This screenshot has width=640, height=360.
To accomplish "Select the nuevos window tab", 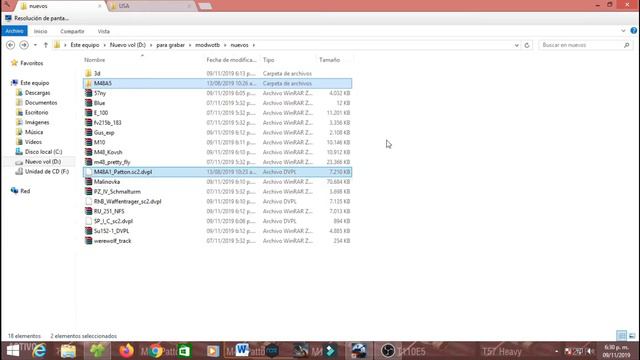I will click(x=60, y=6).
